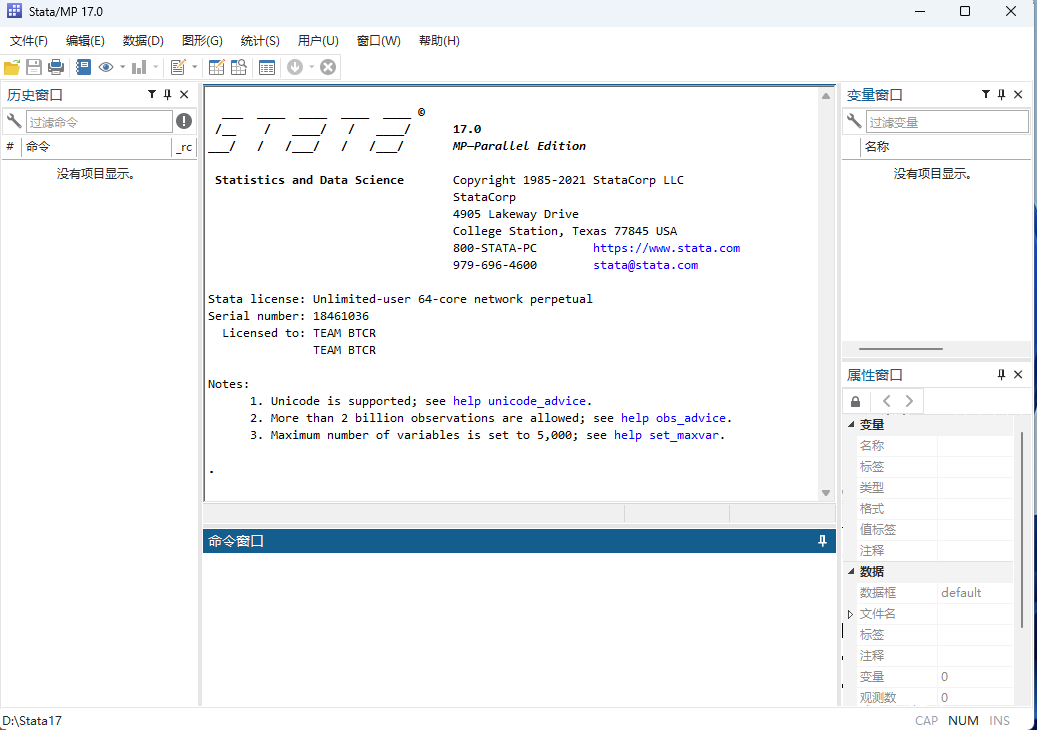
Task: Select the 类型 property row
Action: (x=935, y=487)
